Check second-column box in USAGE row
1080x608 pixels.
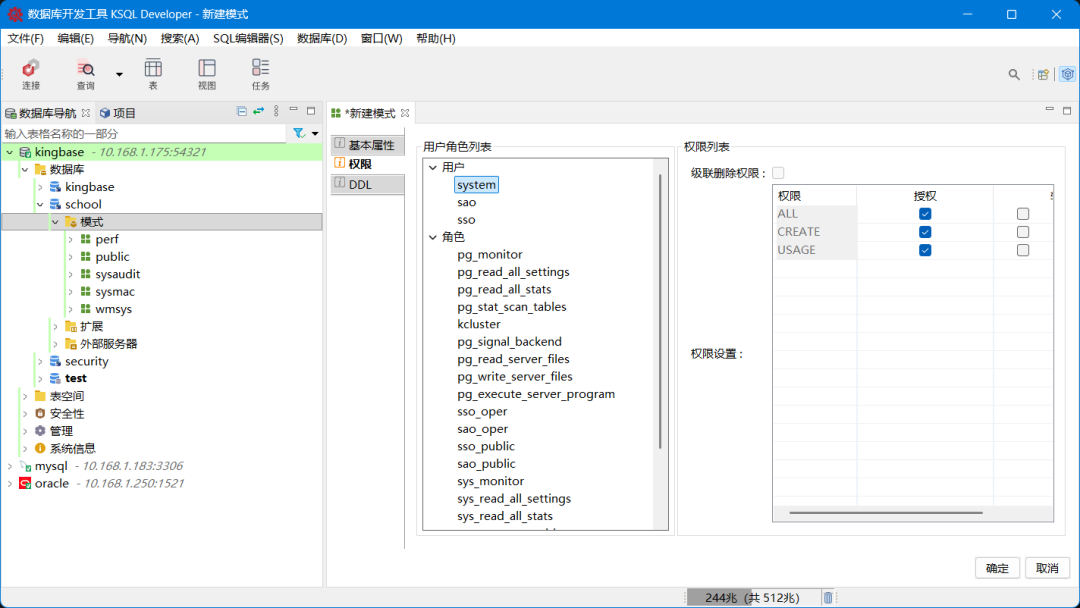pyautogui.click(x=1023, y=250)
